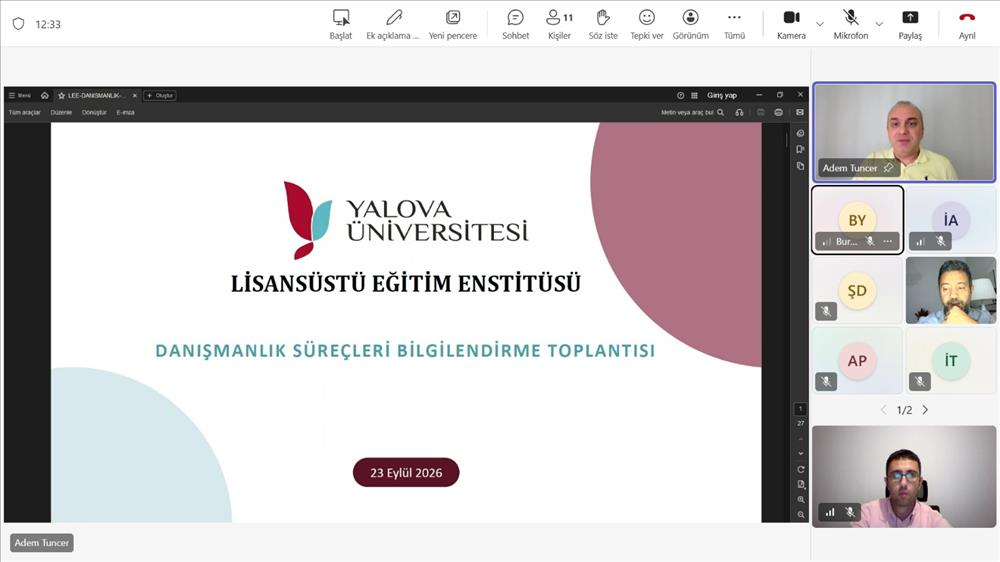This screenshot has width=1000, height=562.
Task: Go to PDF viewer home icon
Action: click(x=45, y=95)
